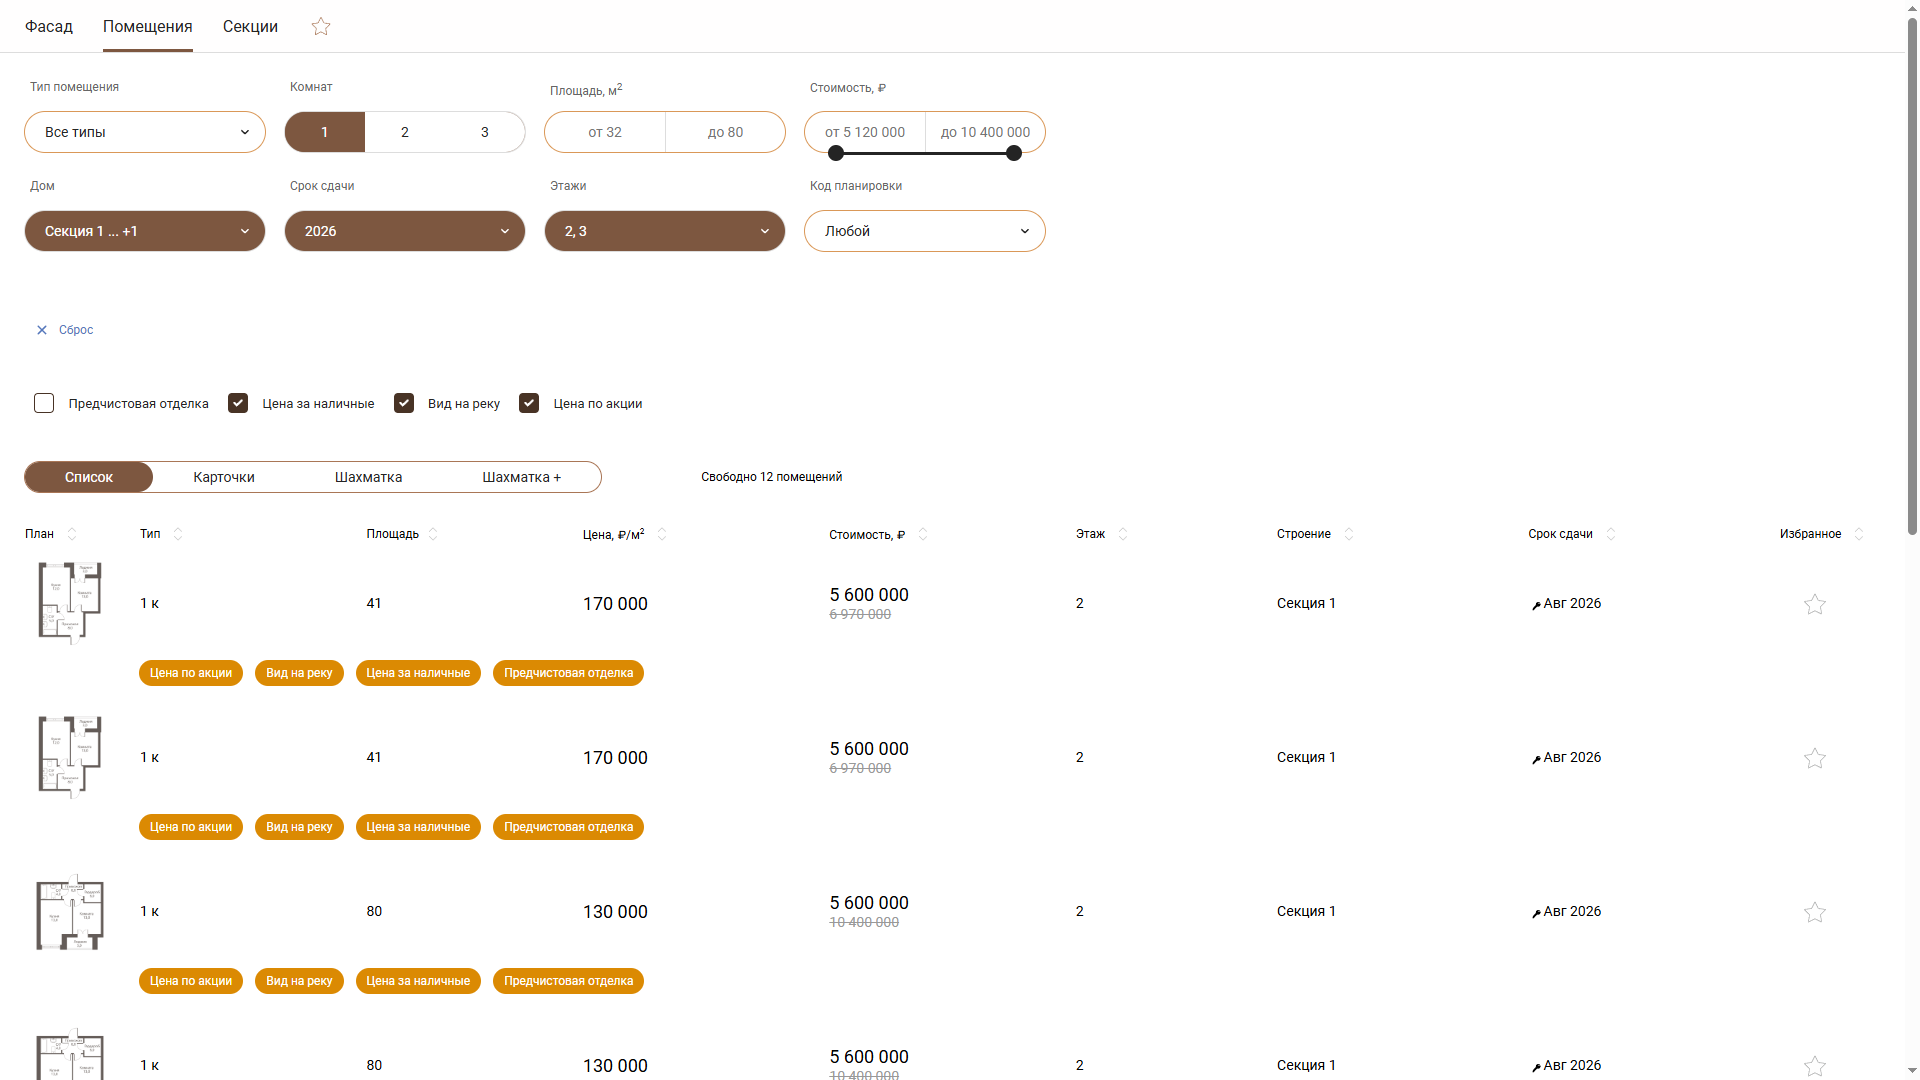Disable the Цена за наличные checkbox

coord(238,403)
